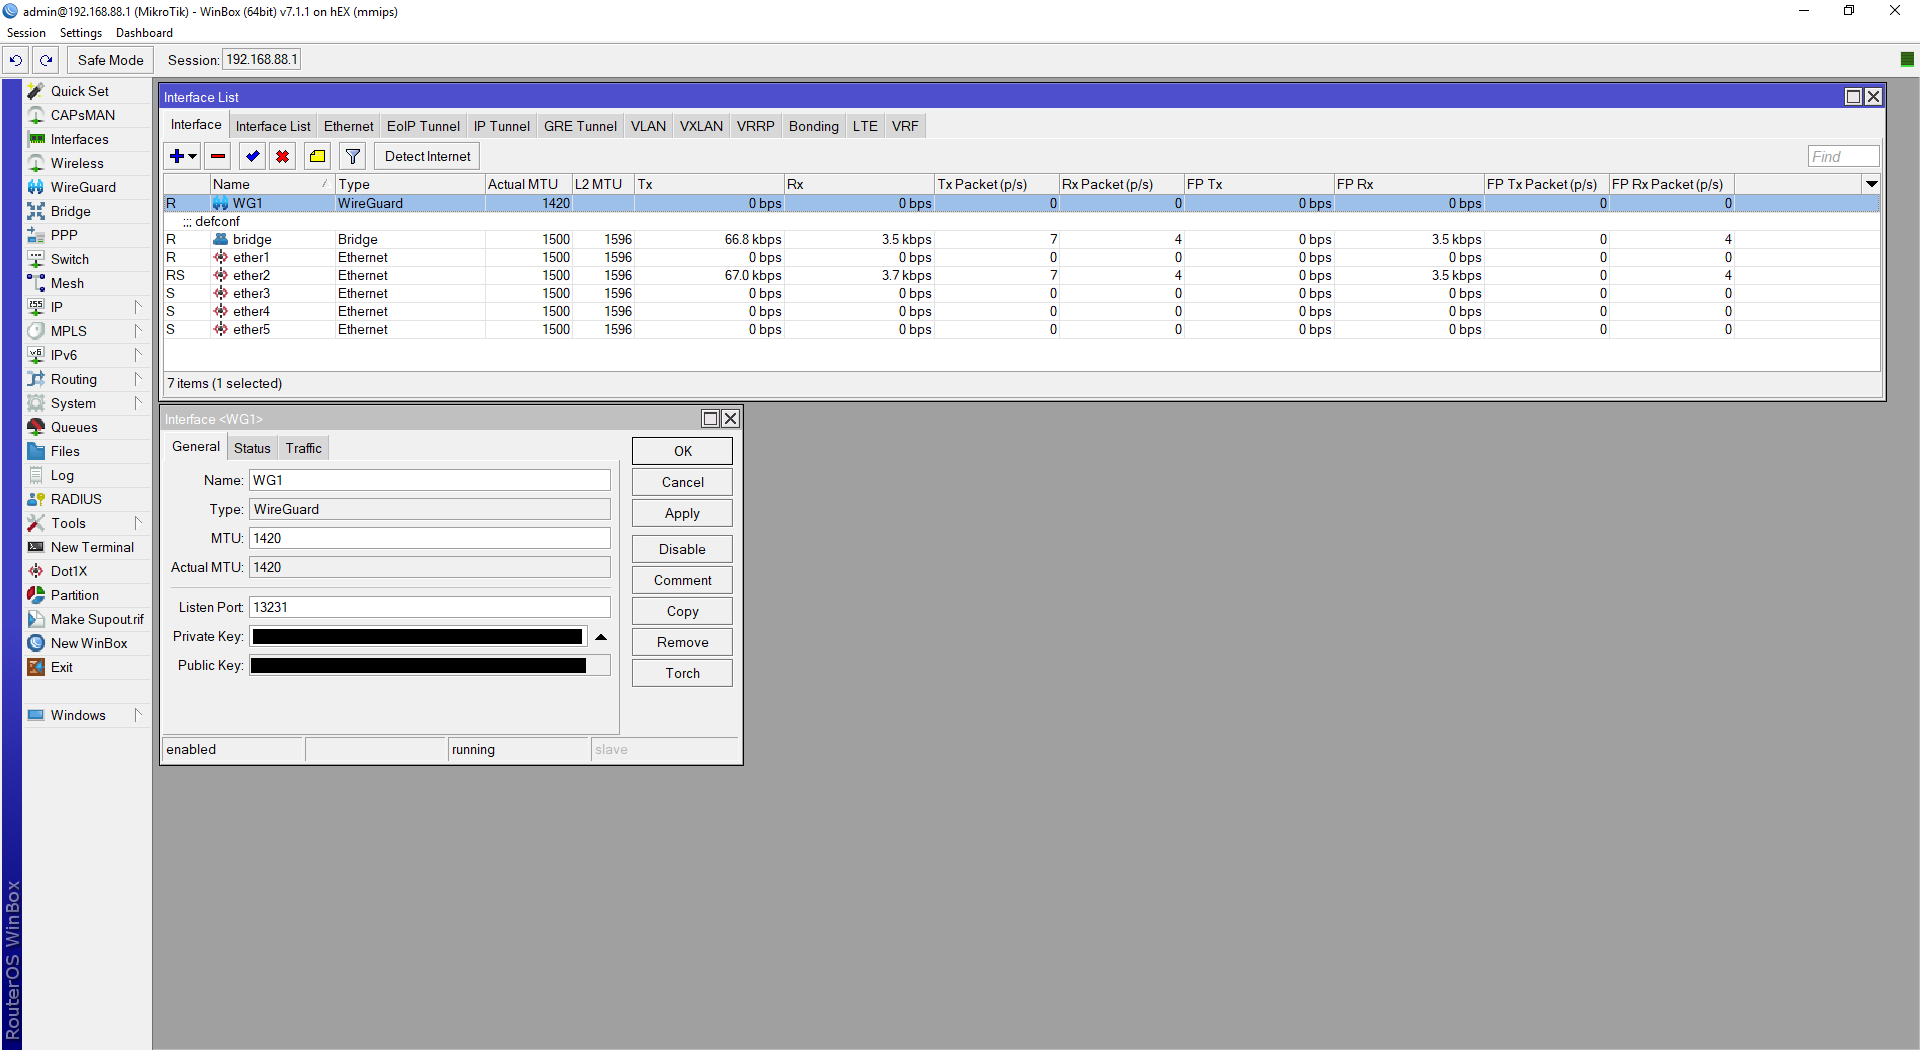
Task: Click the blue checkmark enable icon
Action: 252,156
